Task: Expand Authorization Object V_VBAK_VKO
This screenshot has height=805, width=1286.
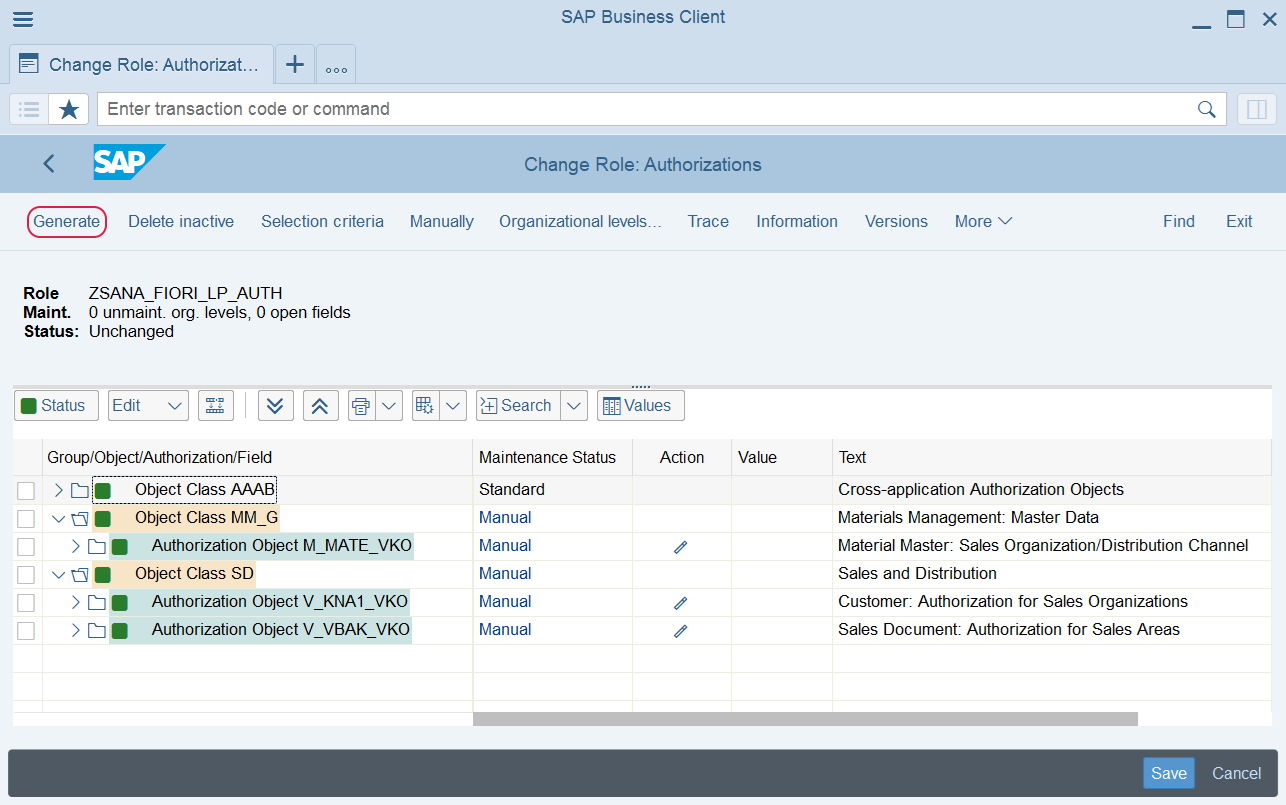Action: (75, 630)
